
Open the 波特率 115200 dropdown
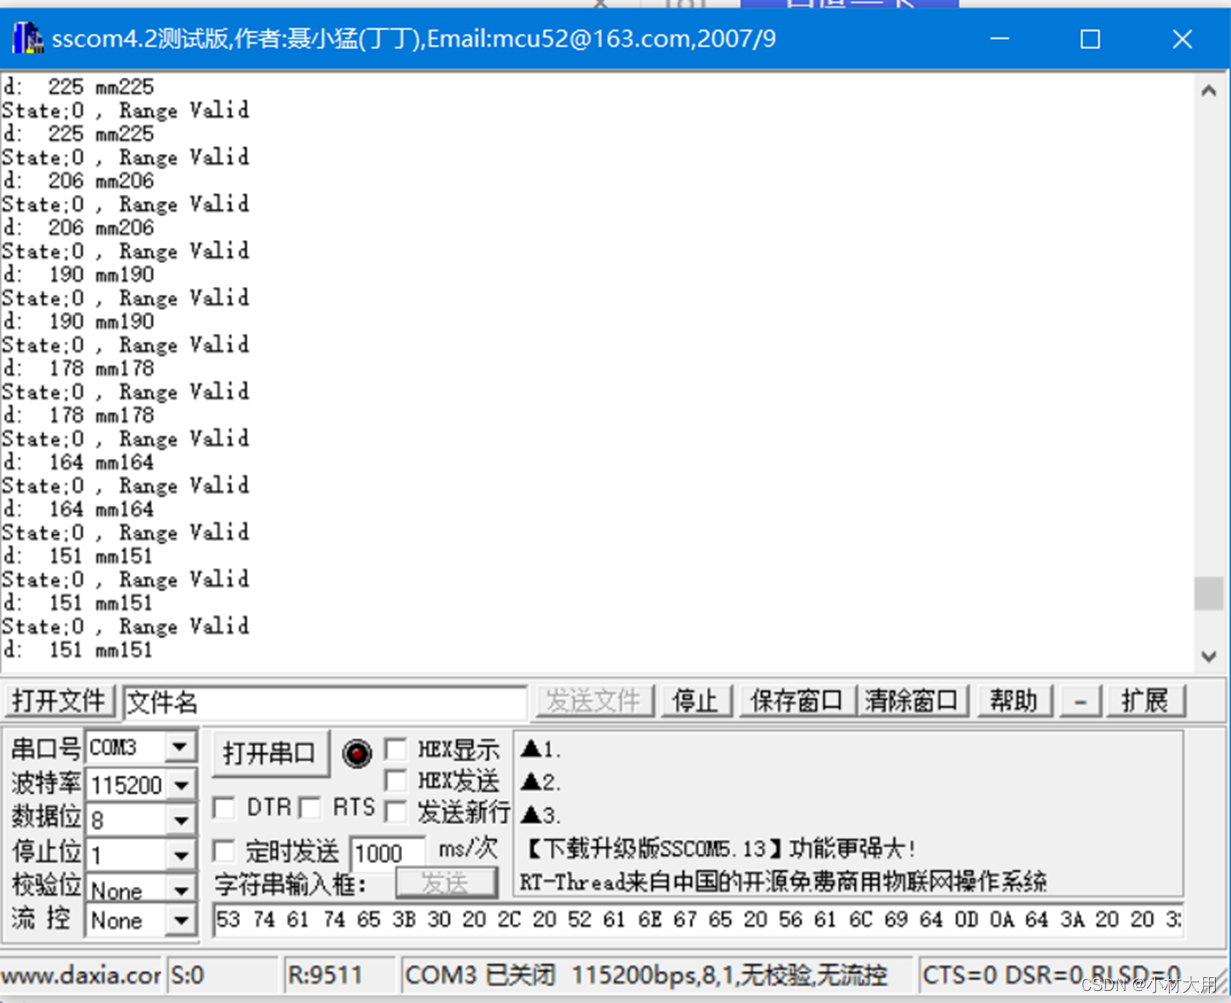pyautogui.click(x=181, y=785)
